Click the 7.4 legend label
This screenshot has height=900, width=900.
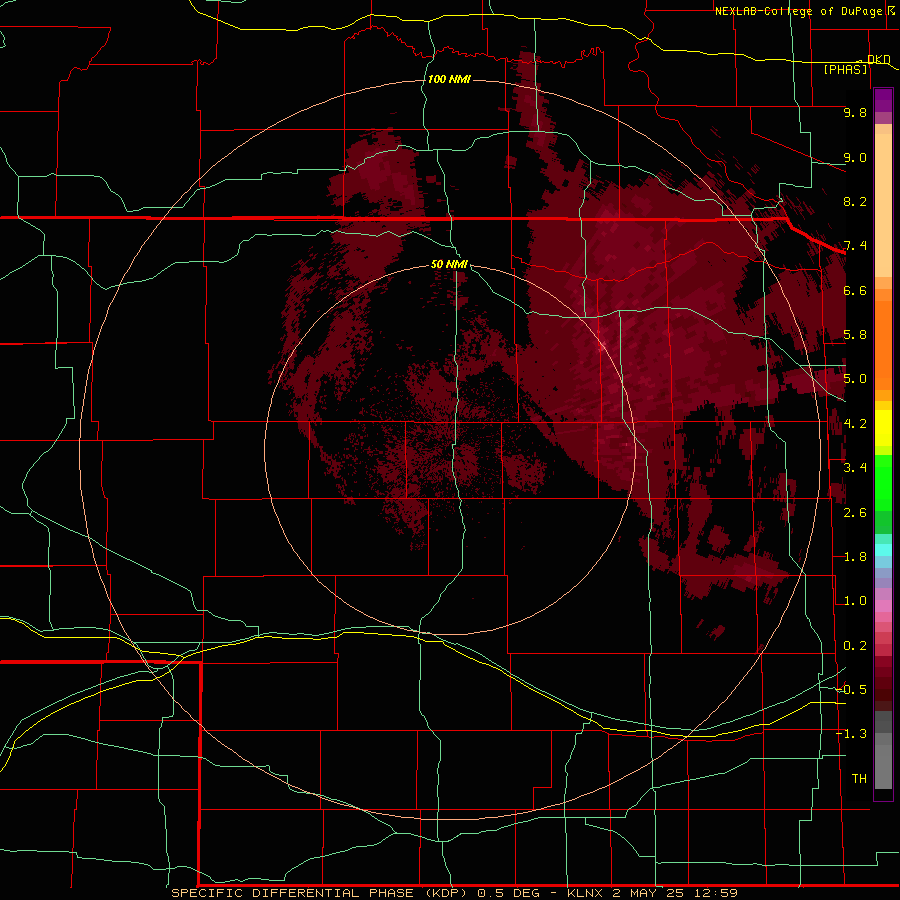coord(855,246)
